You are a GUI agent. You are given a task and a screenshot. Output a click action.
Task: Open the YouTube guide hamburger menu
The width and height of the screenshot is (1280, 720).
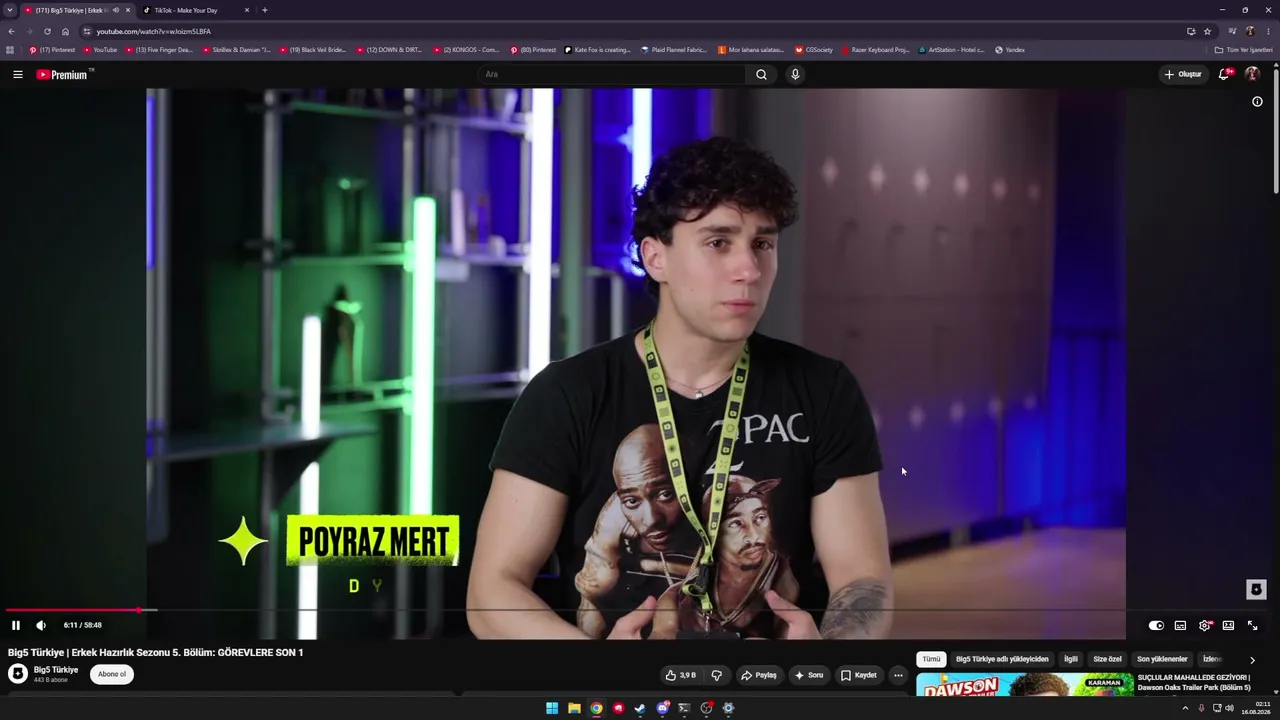(17, 74)
